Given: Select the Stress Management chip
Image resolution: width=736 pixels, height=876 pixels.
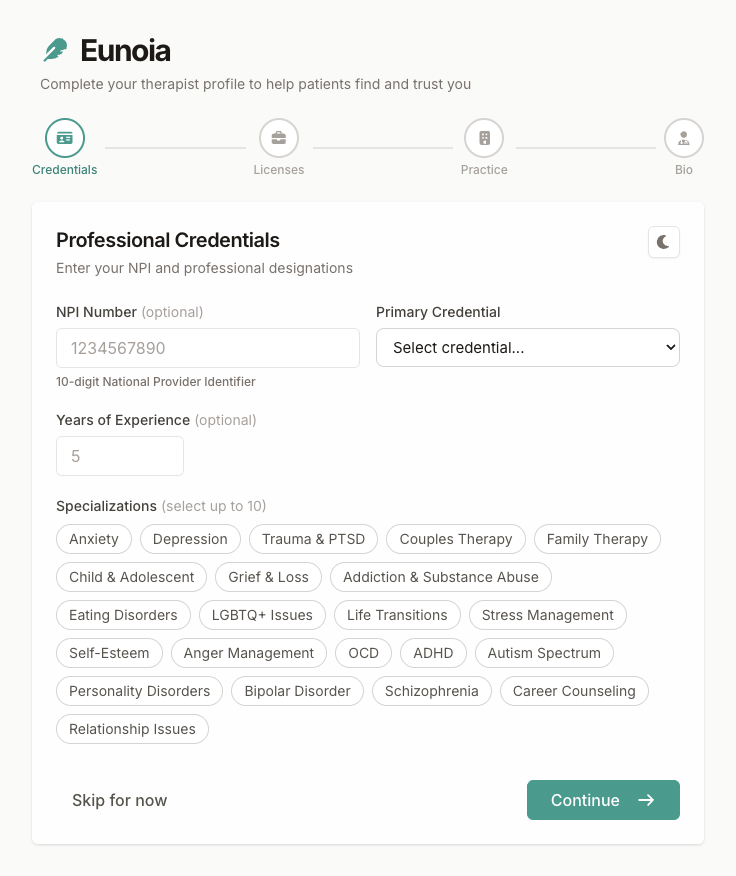Looking at the screenshot, I should [548, 615].
